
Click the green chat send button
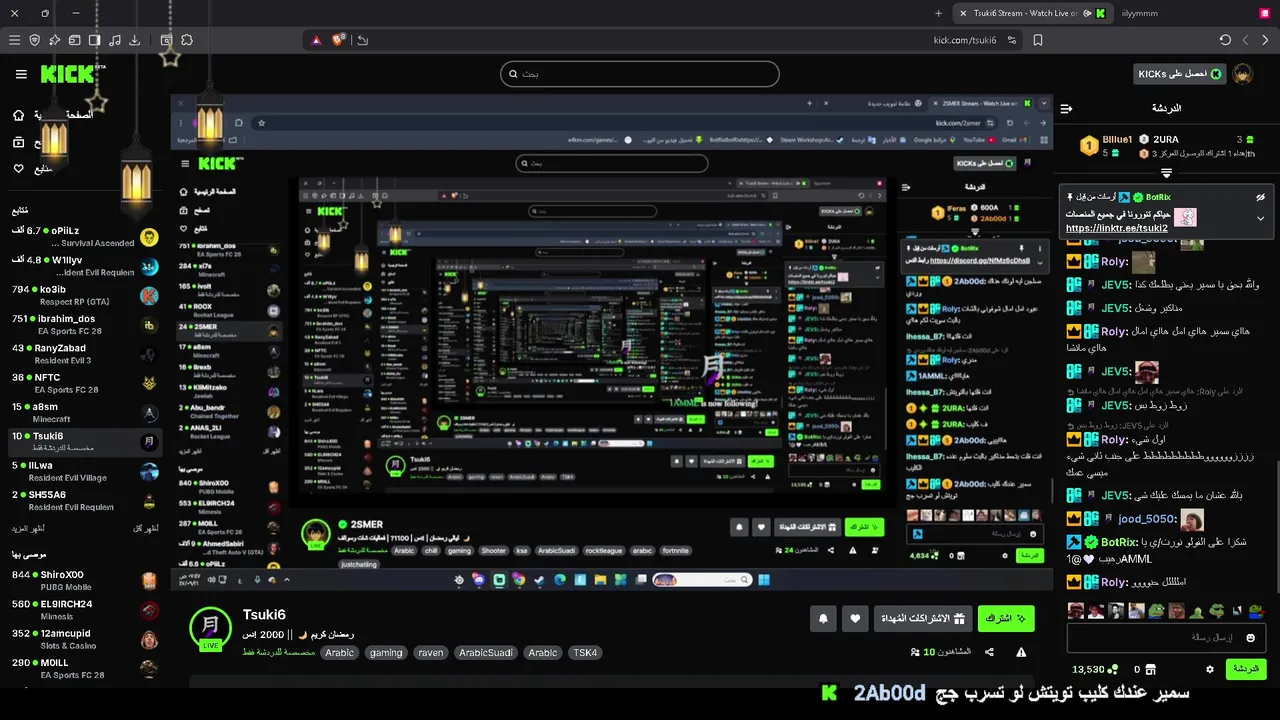coord(1245,669)
